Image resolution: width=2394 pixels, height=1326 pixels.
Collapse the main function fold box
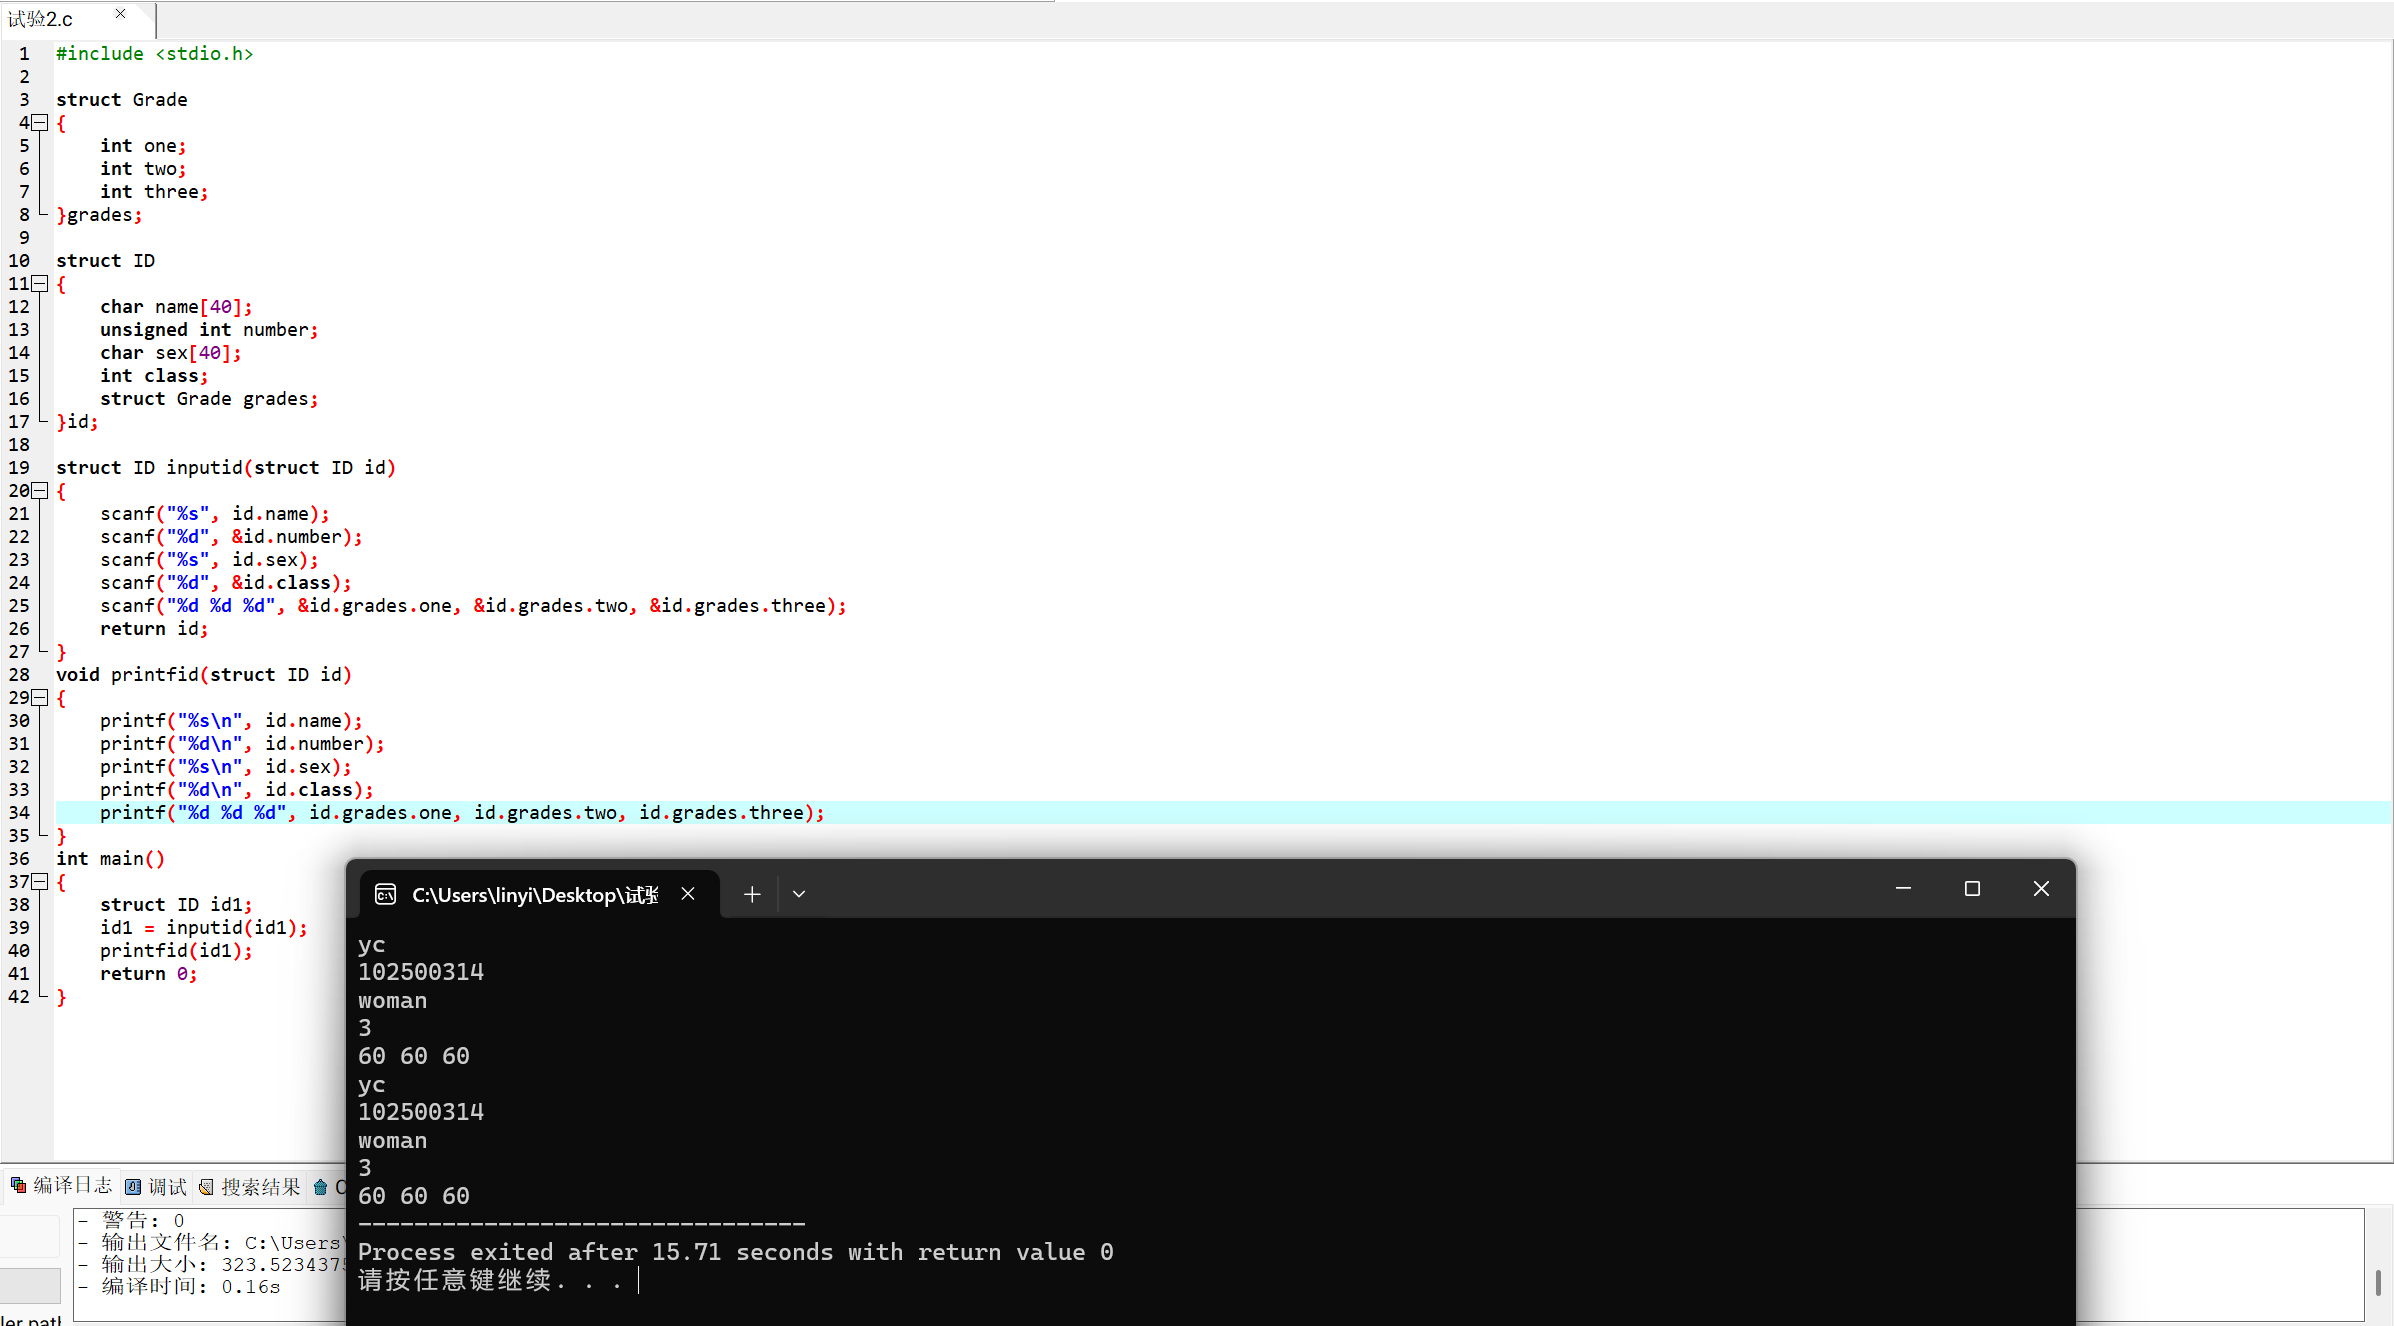40,882
